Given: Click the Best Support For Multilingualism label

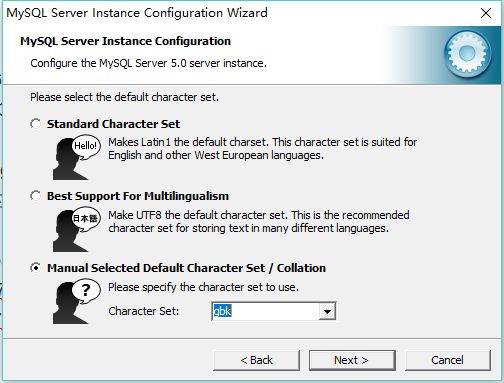Looking at the screenshot, I should (x=138, y=196).
